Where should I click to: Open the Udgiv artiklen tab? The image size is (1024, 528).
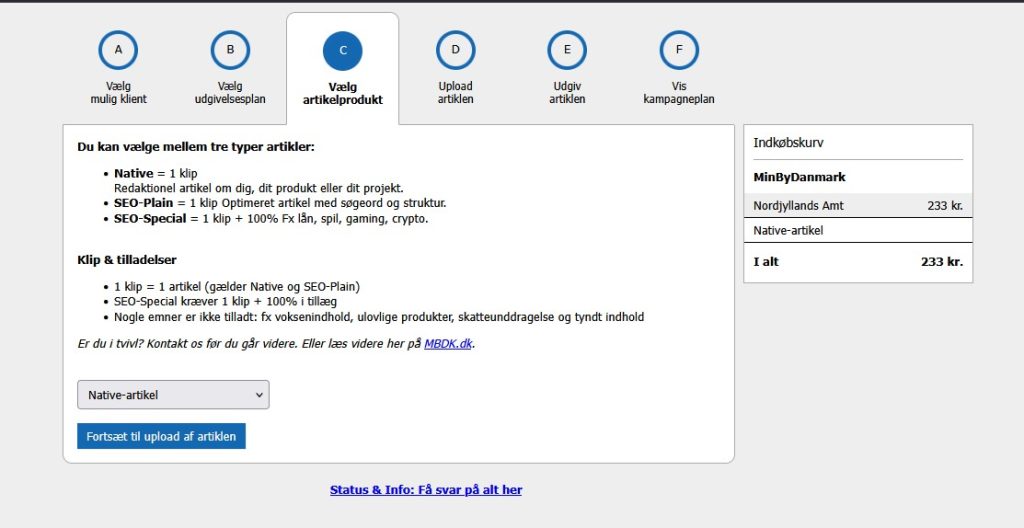coord(567,92)
